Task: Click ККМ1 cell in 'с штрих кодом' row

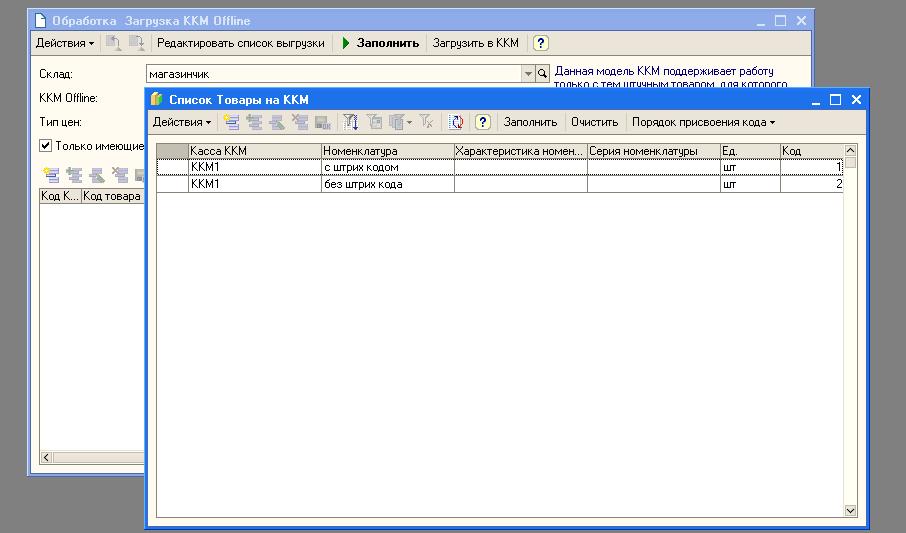Action: 255,167
